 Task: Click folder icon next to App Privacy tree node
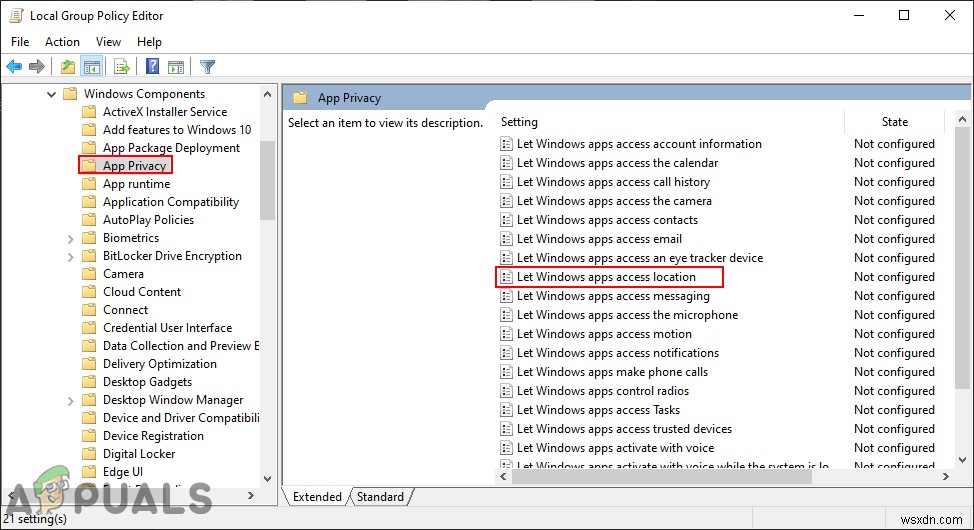(89, 166)
